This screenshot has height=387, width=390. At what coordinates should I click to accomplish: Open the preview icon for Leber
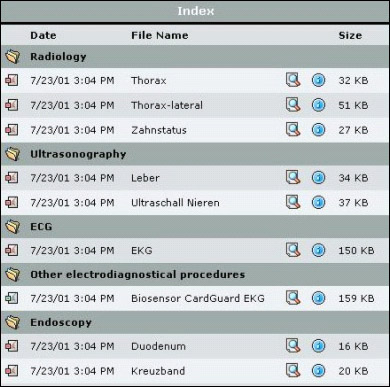293,178
